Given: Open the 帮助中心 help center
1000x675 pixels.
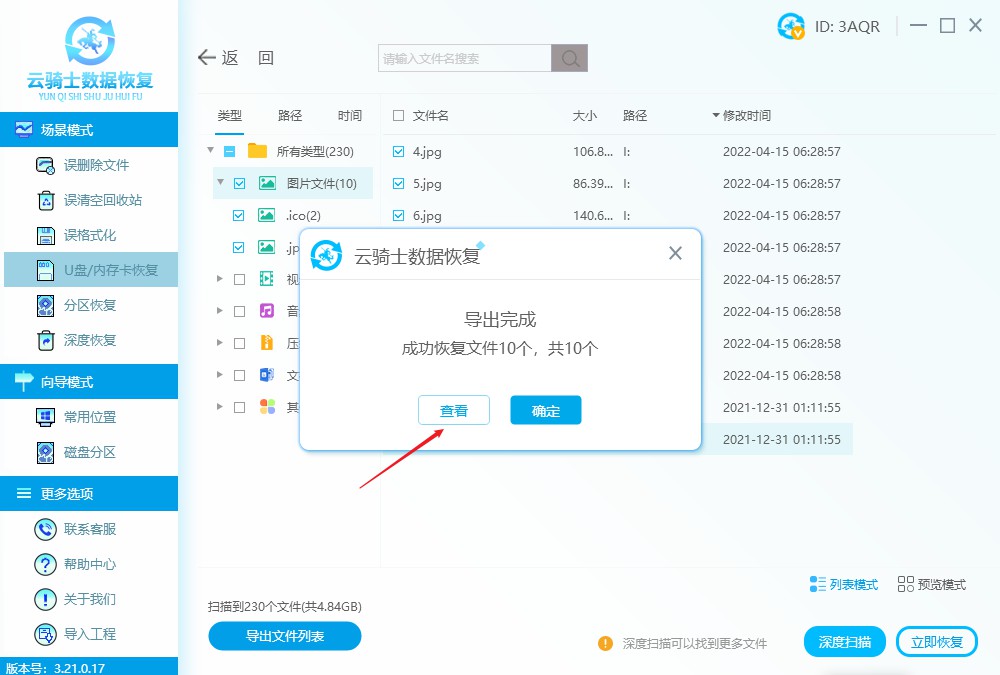Looking at the screenshot, I should pos(90,564).
